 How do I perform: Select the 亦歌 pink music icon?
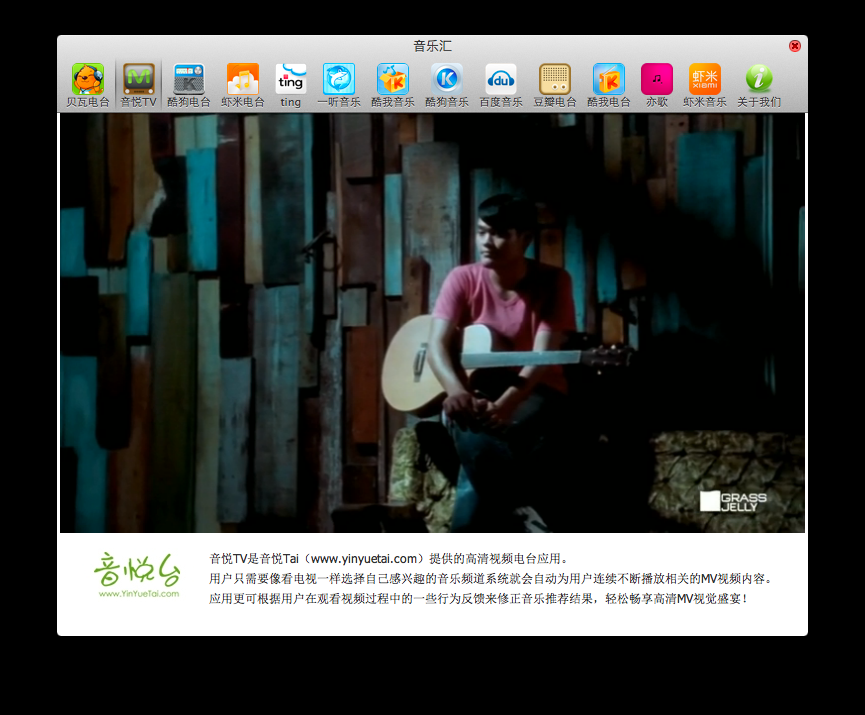pyautogui.click(x=656, y=85)
